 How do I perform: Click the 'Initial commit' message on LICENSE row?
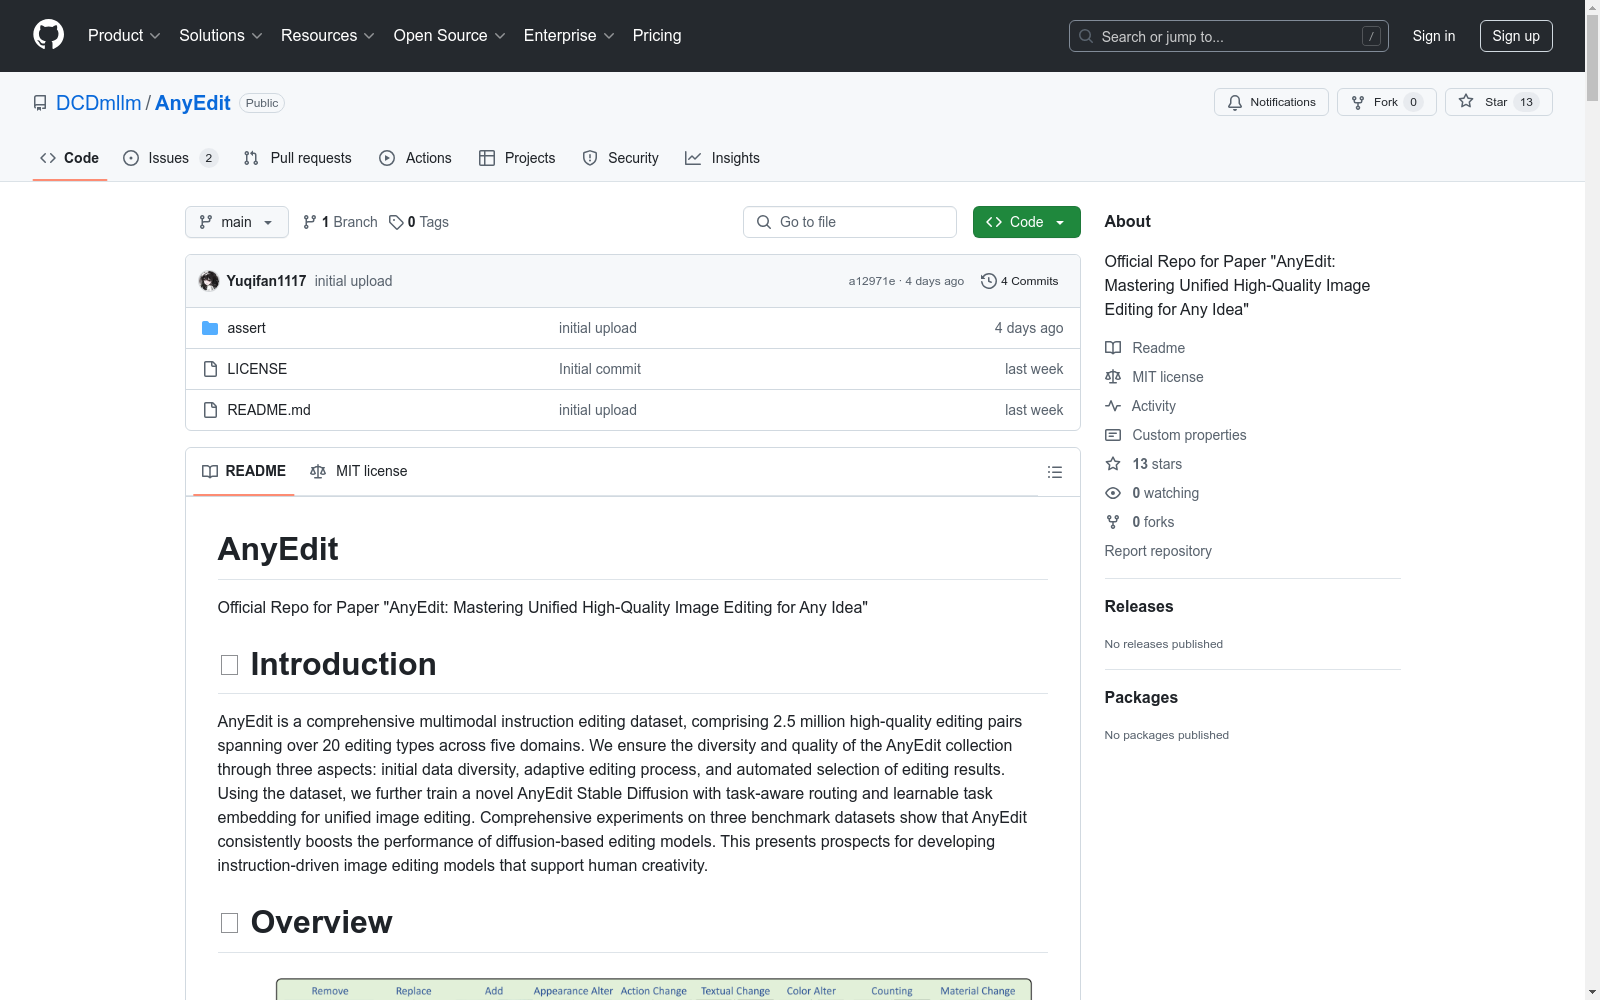click(x=600, y=369)
